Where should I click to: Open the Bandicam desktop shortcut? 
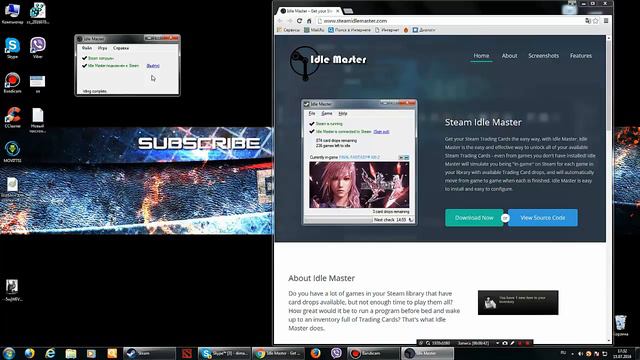click(12, 83)
